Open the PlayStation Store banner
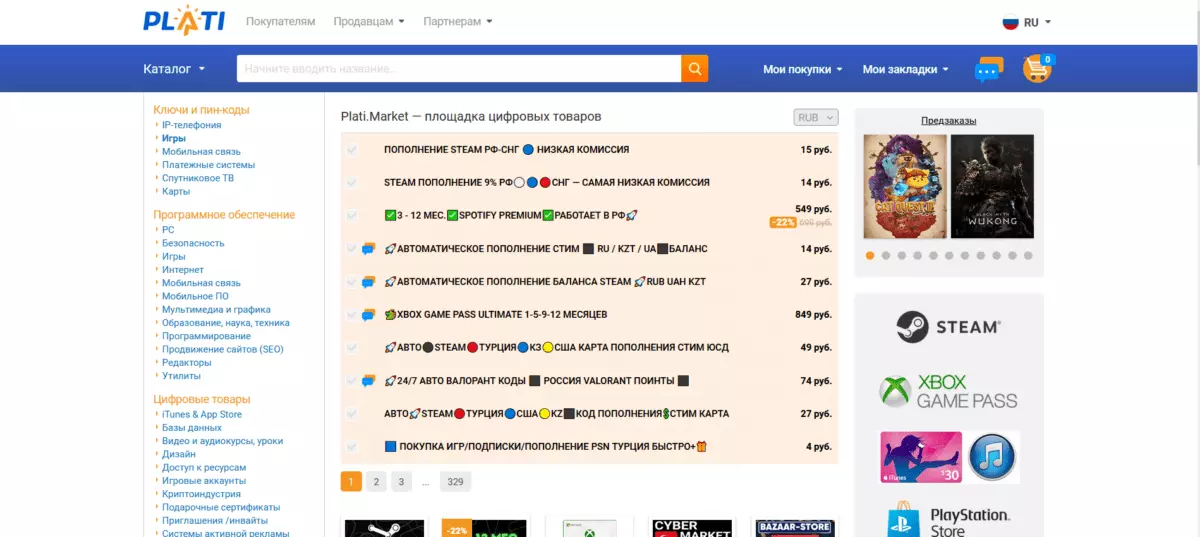 pos(948,520)
